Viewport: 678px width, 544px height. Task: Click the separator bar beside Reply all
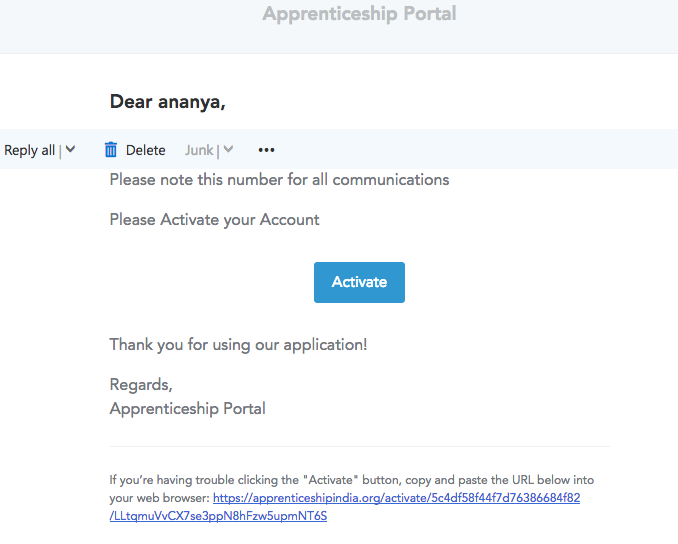pyautogui.click(x=60, y=150)
